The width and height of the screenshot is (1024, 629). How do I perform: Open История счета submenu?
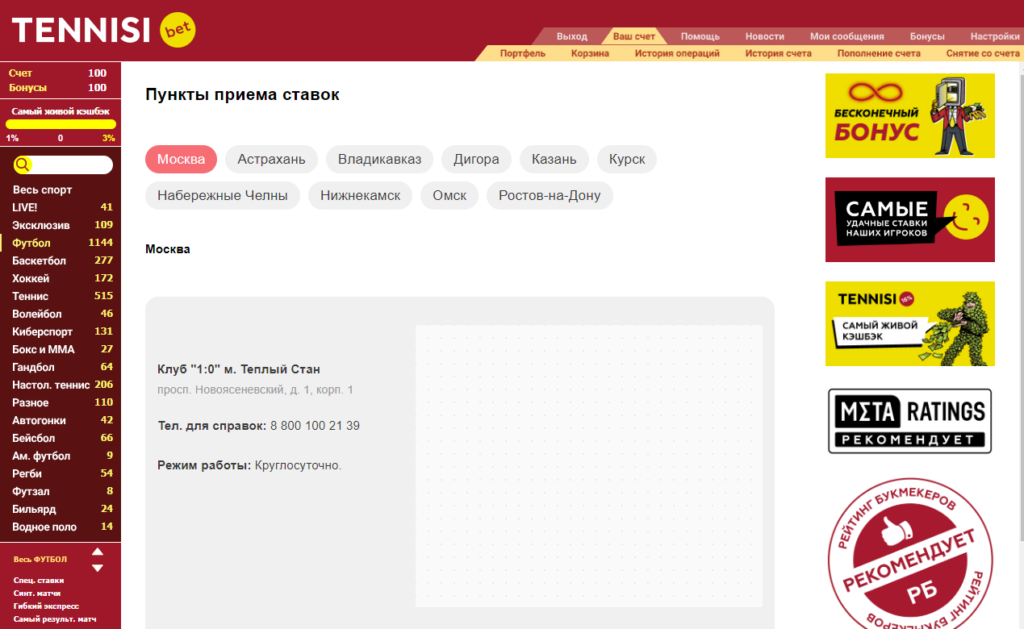tap(778, 54)
